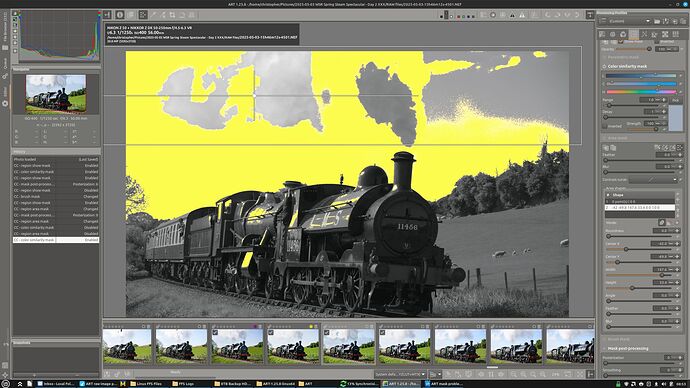
Task: Select the crop tool in the toolbar
Action: [x=172, y=15]
